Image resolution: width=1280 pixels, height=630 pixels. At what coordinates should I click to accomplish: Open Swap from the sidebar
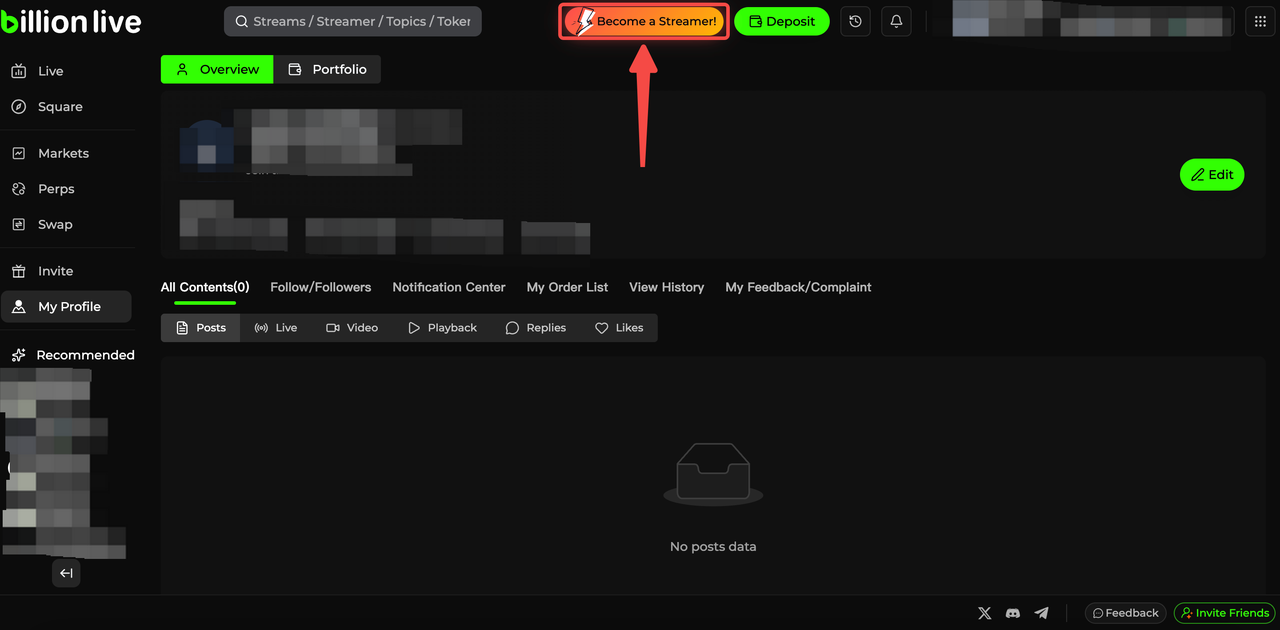click(55, 225)
